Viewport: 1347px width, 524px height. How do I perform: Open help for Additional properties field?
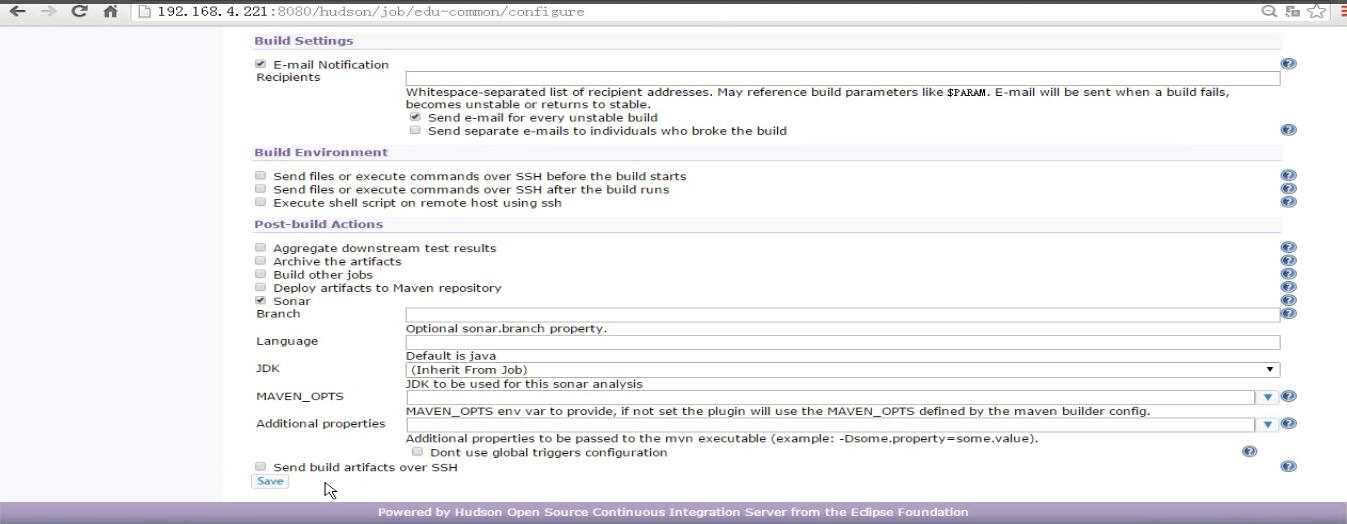(x=1288, y=423)
